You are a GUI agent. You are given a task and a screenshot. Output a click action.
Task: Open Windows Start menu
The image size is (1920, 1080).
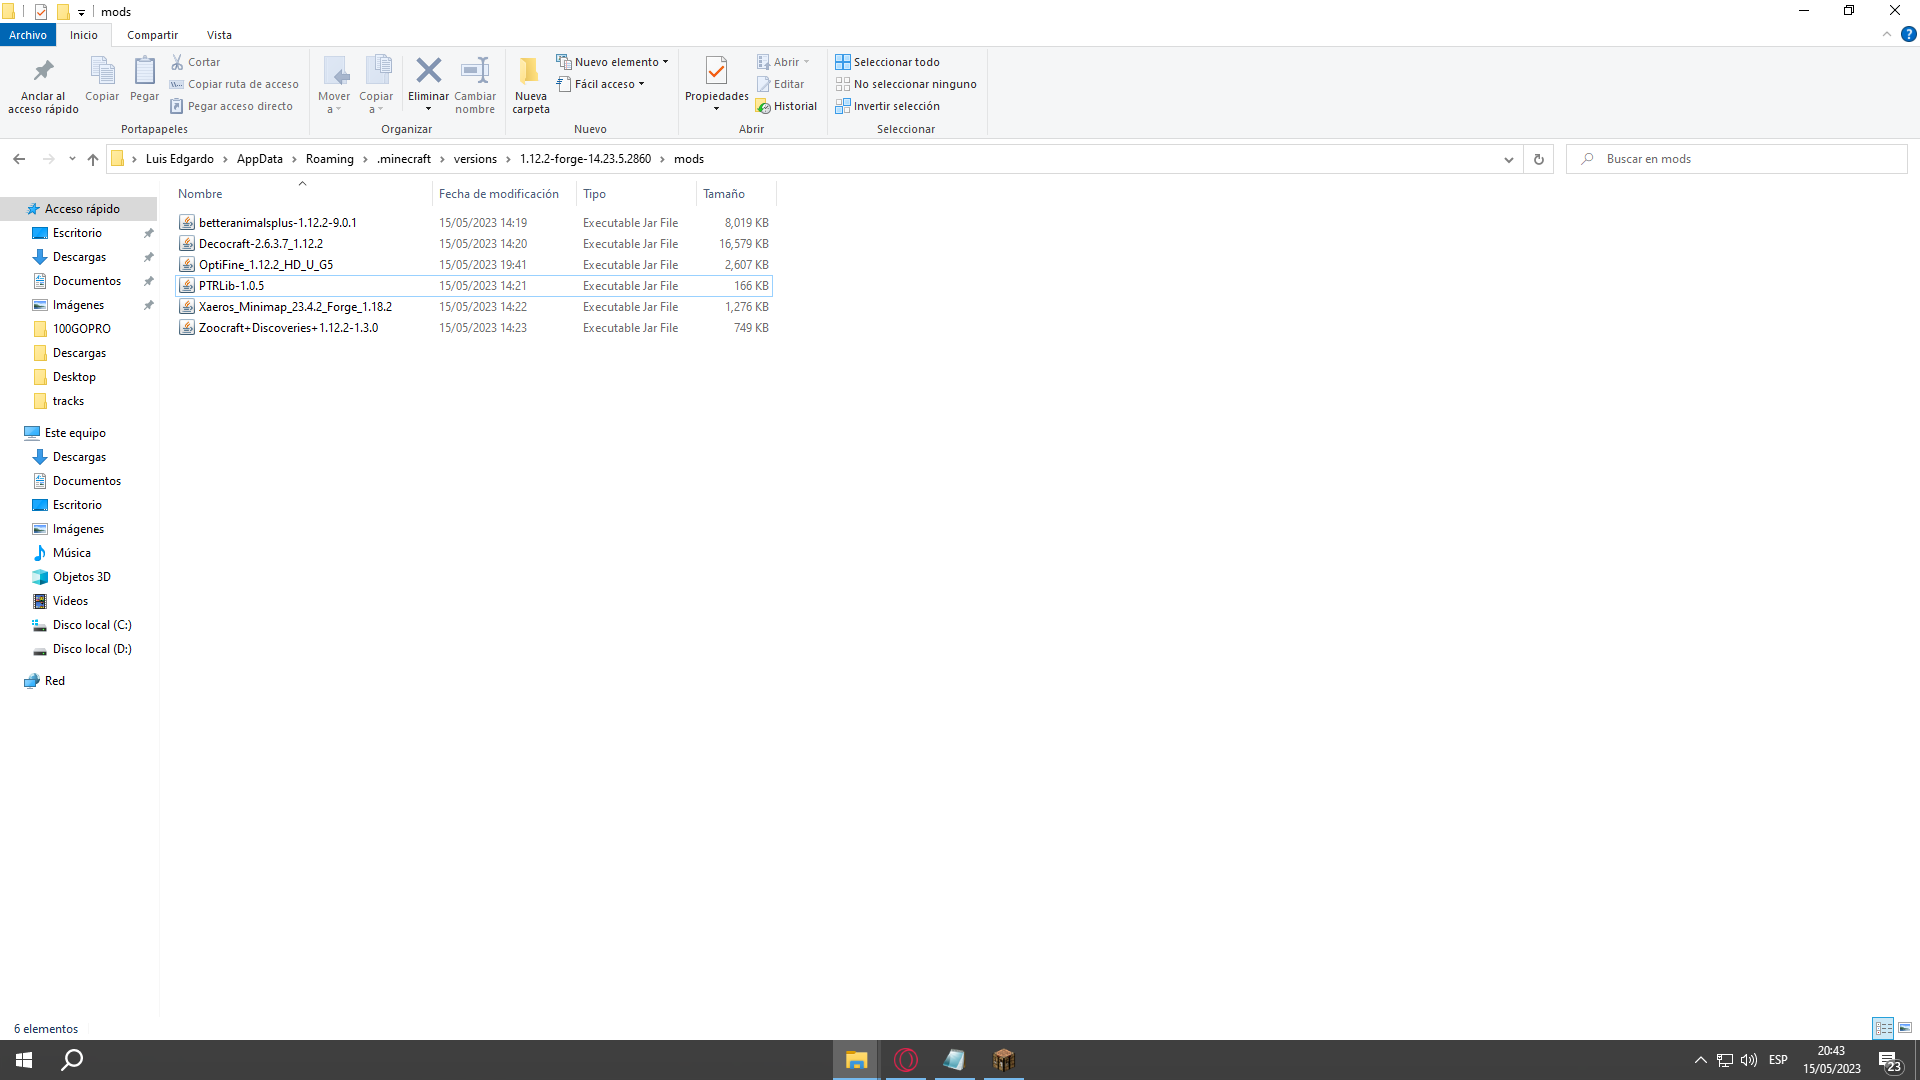pyautogui.click(x=24, y=1060)
